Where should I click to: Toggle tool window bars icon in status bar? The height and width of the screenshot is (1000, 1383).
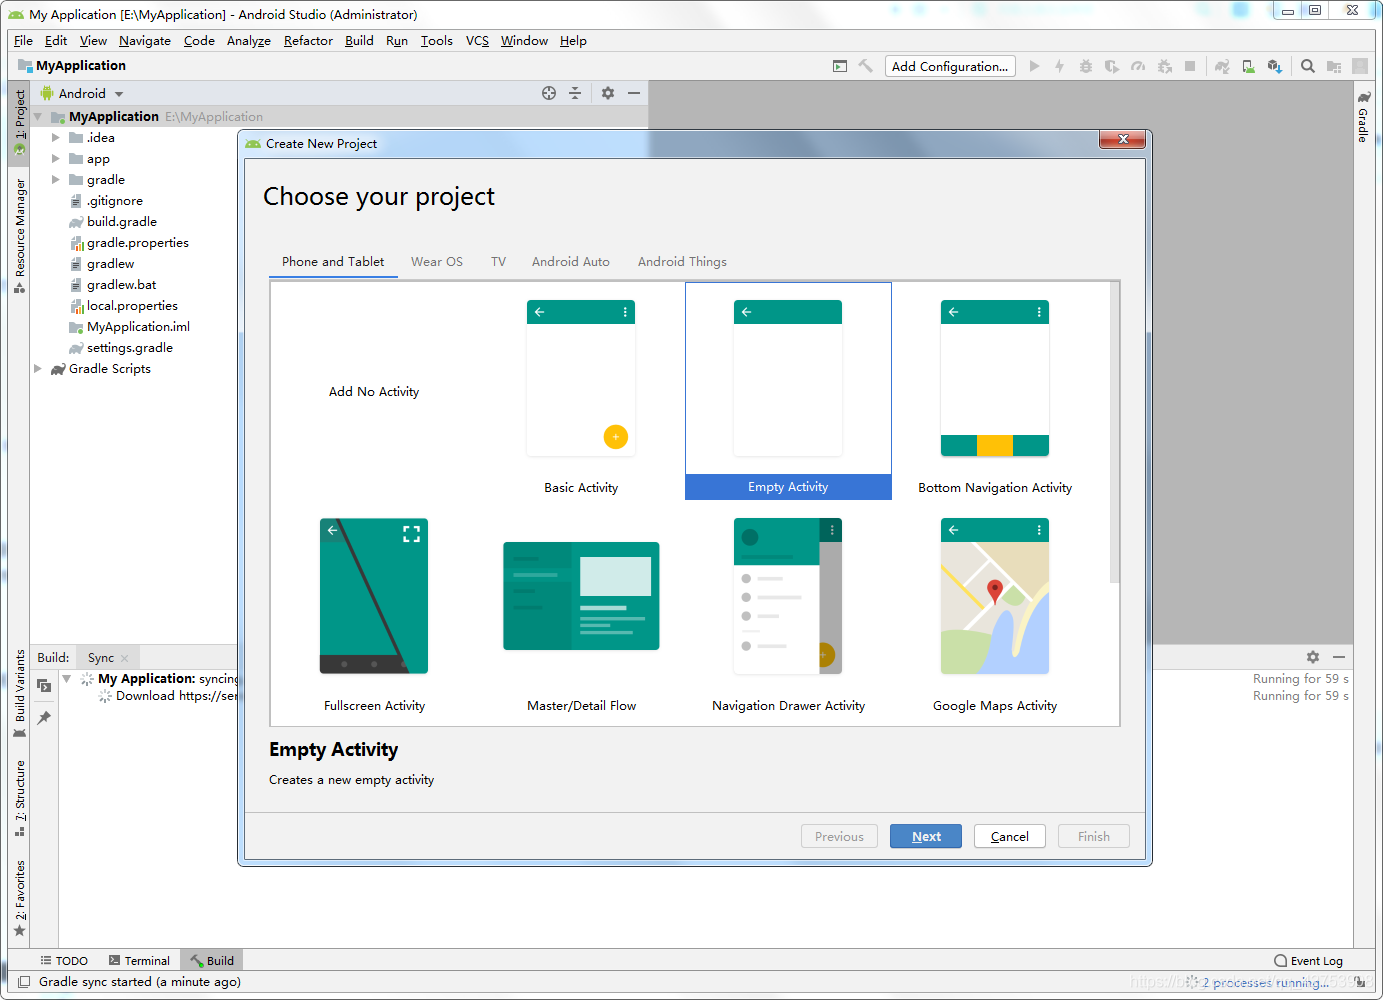[x=24, y=982]
